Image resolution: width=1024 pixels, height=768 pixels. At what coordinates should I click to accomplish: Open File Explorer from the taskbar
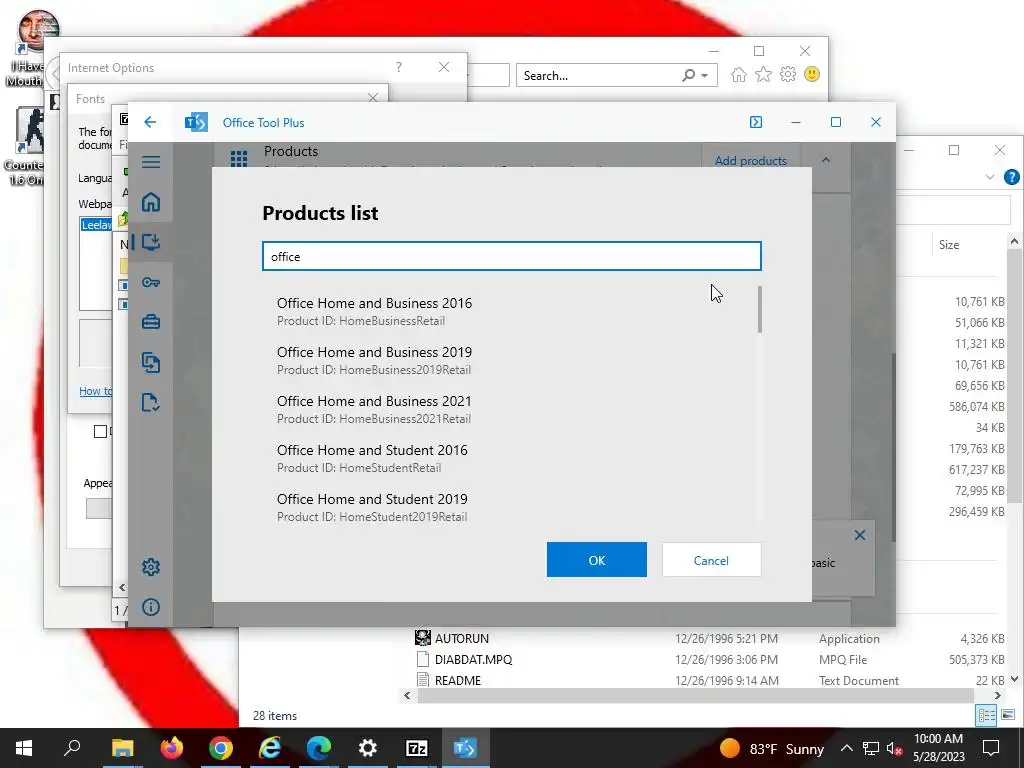click(x=122, y=748)
